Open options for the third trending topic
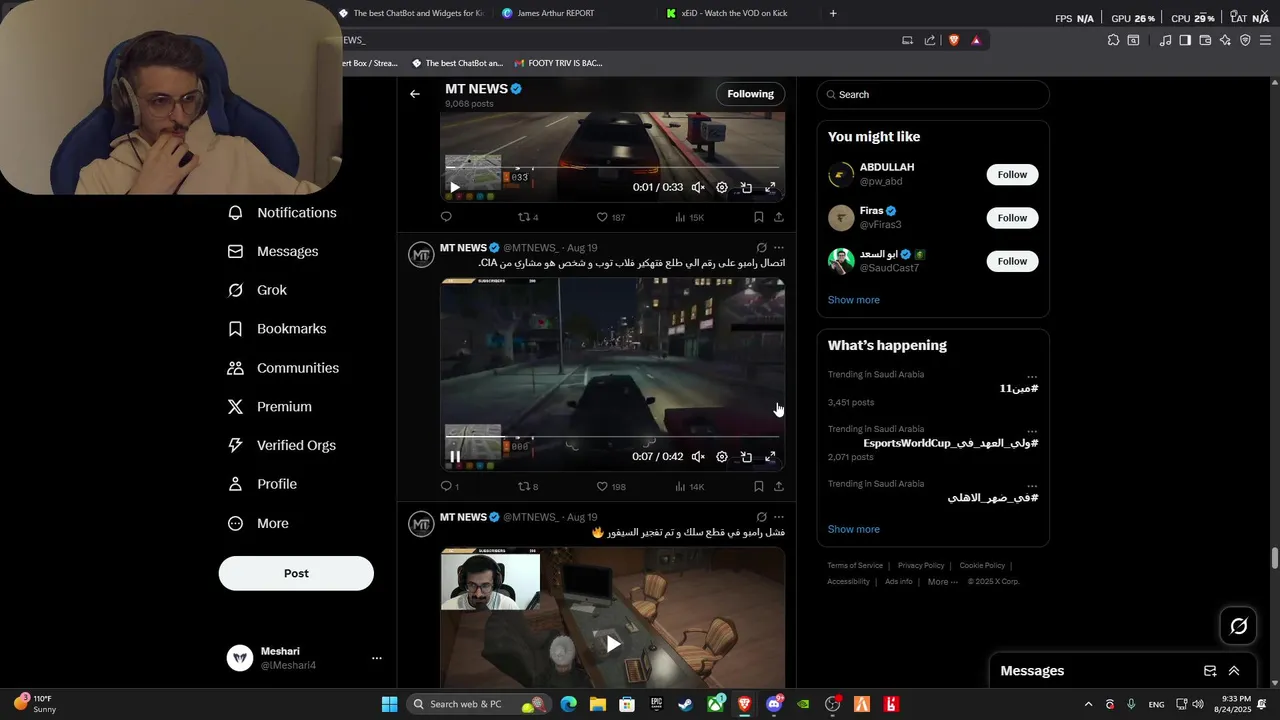The image size is (1280, 720). click(1032, 485)
